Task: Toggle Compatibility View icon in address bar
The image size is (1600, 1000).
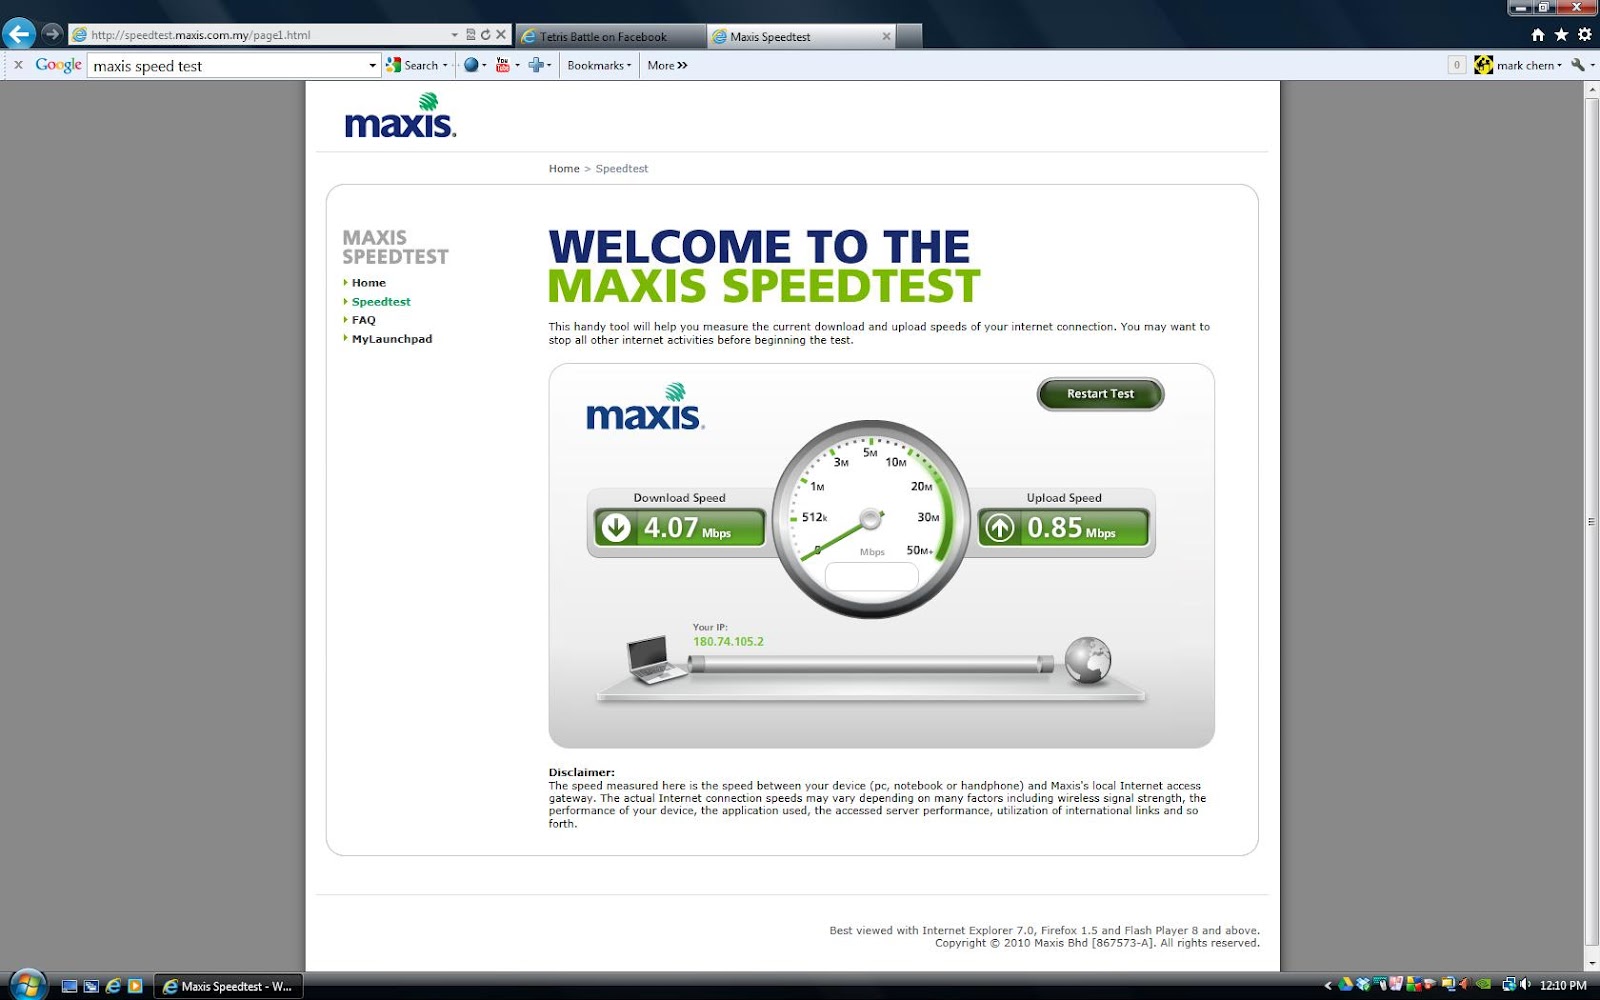Action: click(x=471, y=34)
